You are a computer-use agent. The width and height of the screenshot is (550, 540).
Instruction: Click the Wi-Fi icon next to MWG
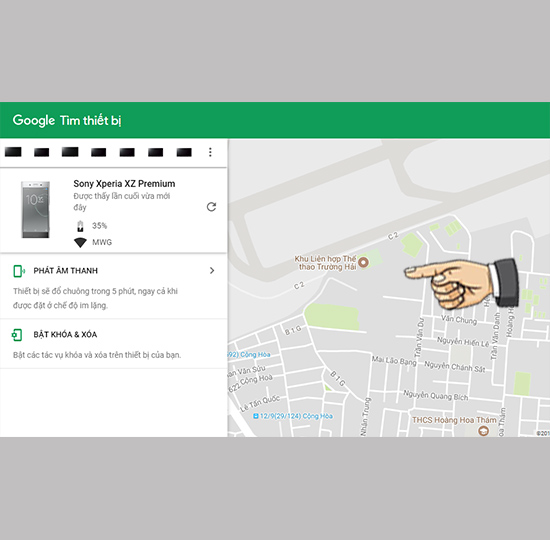pyautogui.click(x=80, y=242)
